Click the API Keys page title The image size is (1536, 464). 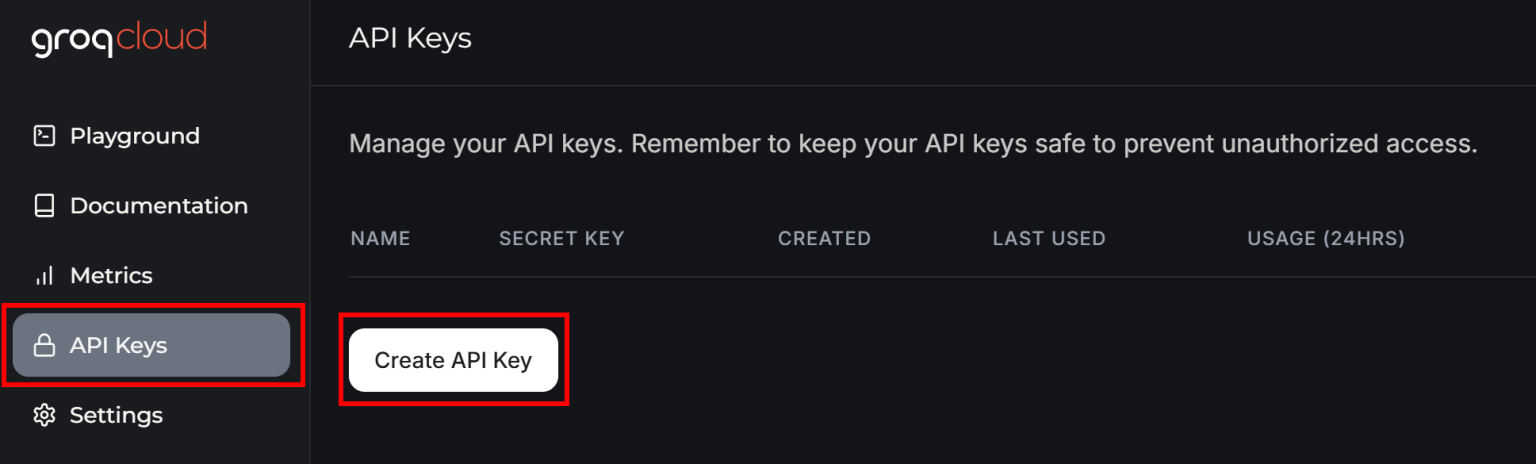(x=410, y=38)
